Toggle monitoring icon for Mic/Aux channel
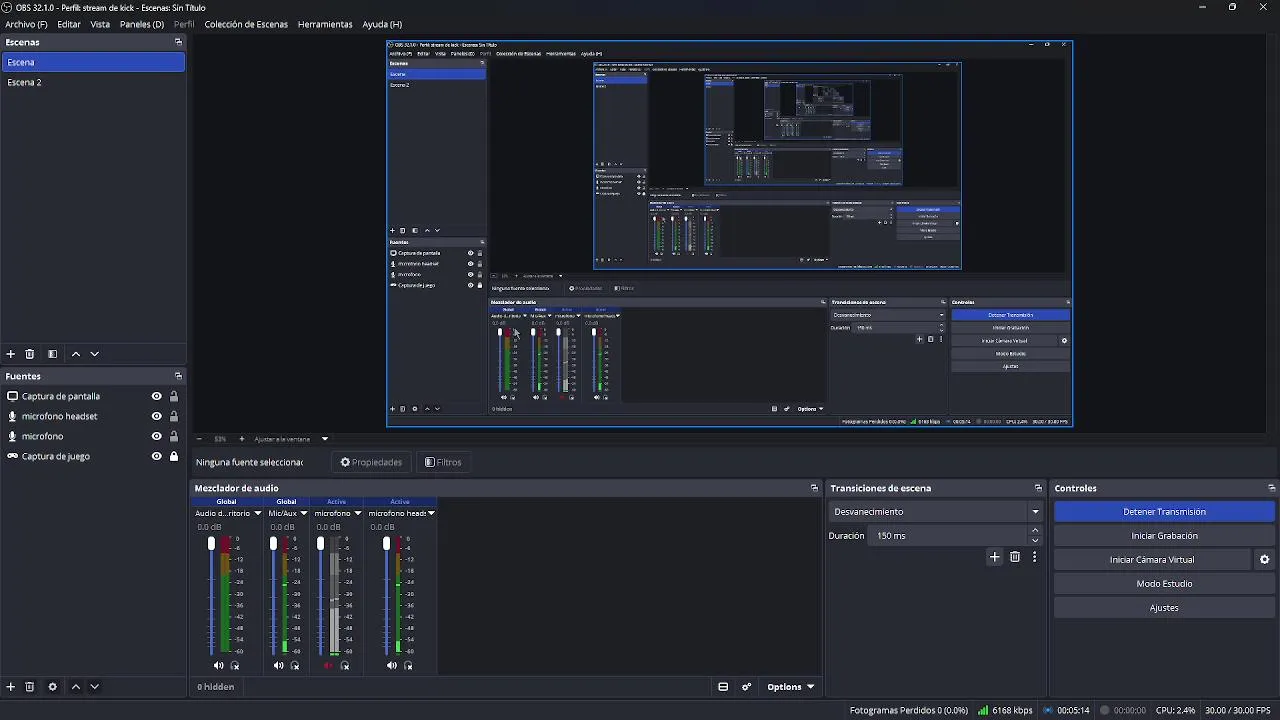The width and height of the screenshot is (1280, 720). click(x=295, y=666)
